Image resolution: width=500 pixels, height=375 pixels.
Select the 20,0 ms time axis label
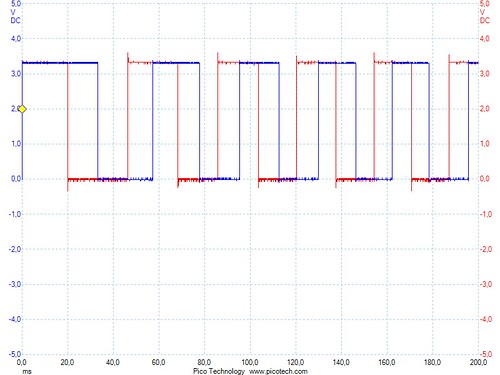(67, 362)
